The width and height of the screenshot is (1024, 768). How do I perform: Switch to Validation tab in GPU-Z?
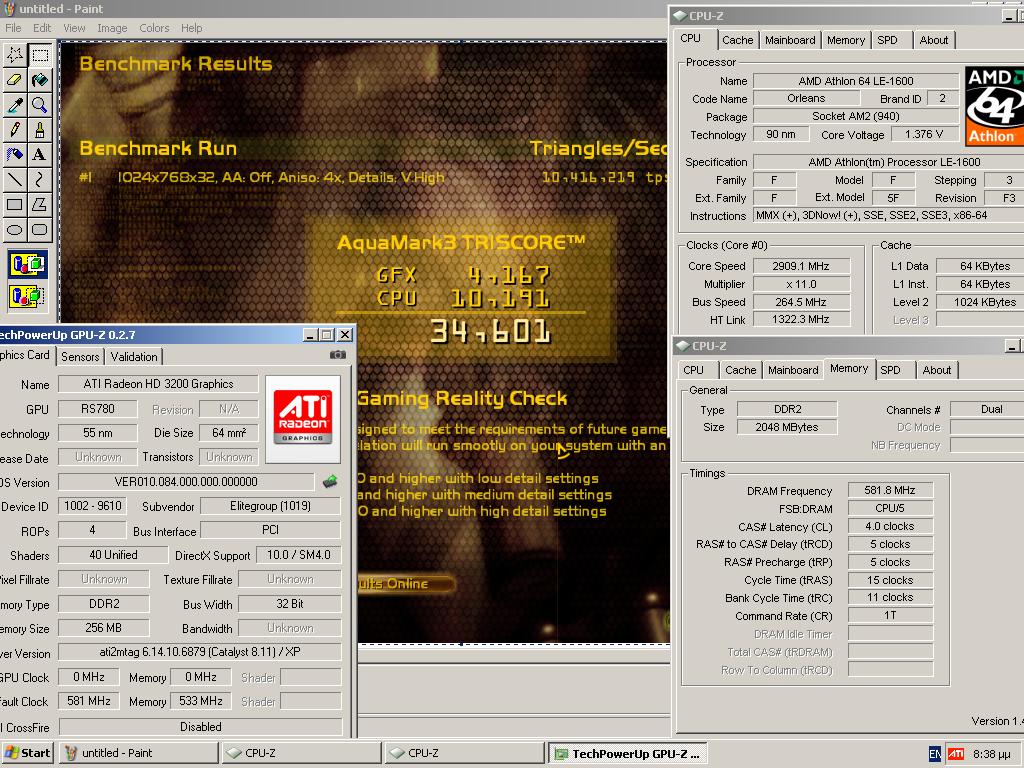134,357
